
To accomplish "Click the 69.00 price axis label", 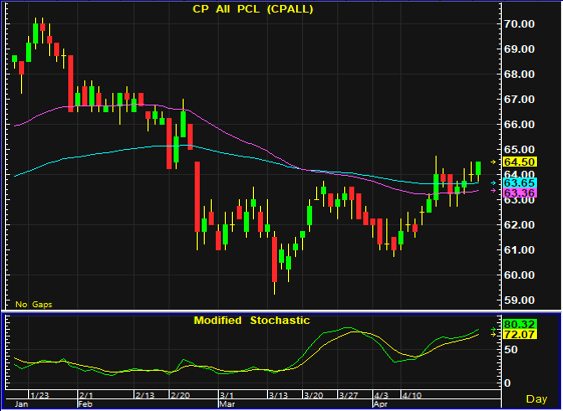I will pos(519,49).
